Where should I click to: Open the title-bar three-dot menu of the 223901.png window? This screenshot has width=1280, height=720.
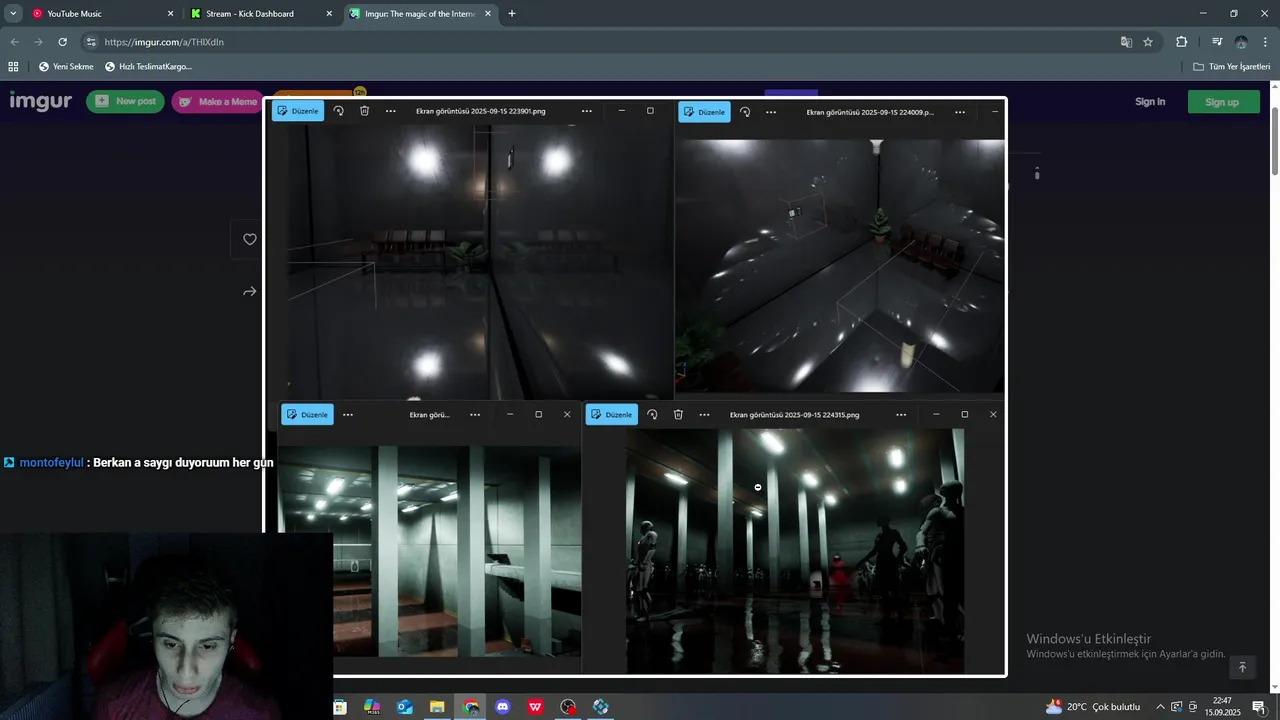click(x=587, y=111)
